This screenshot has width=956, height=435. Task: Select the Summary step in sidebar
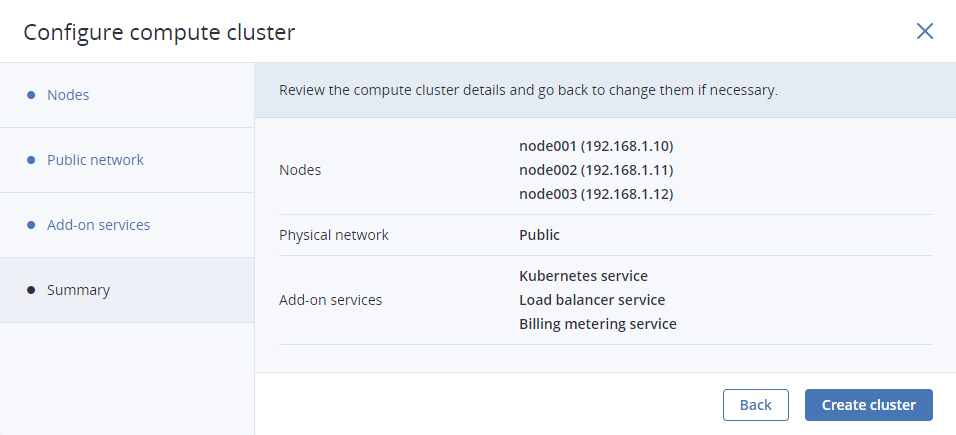pos(78,290)
